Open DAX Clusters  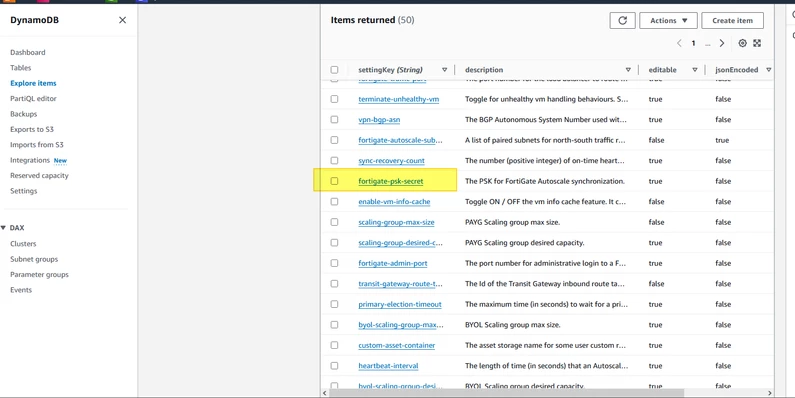(23, 243)
